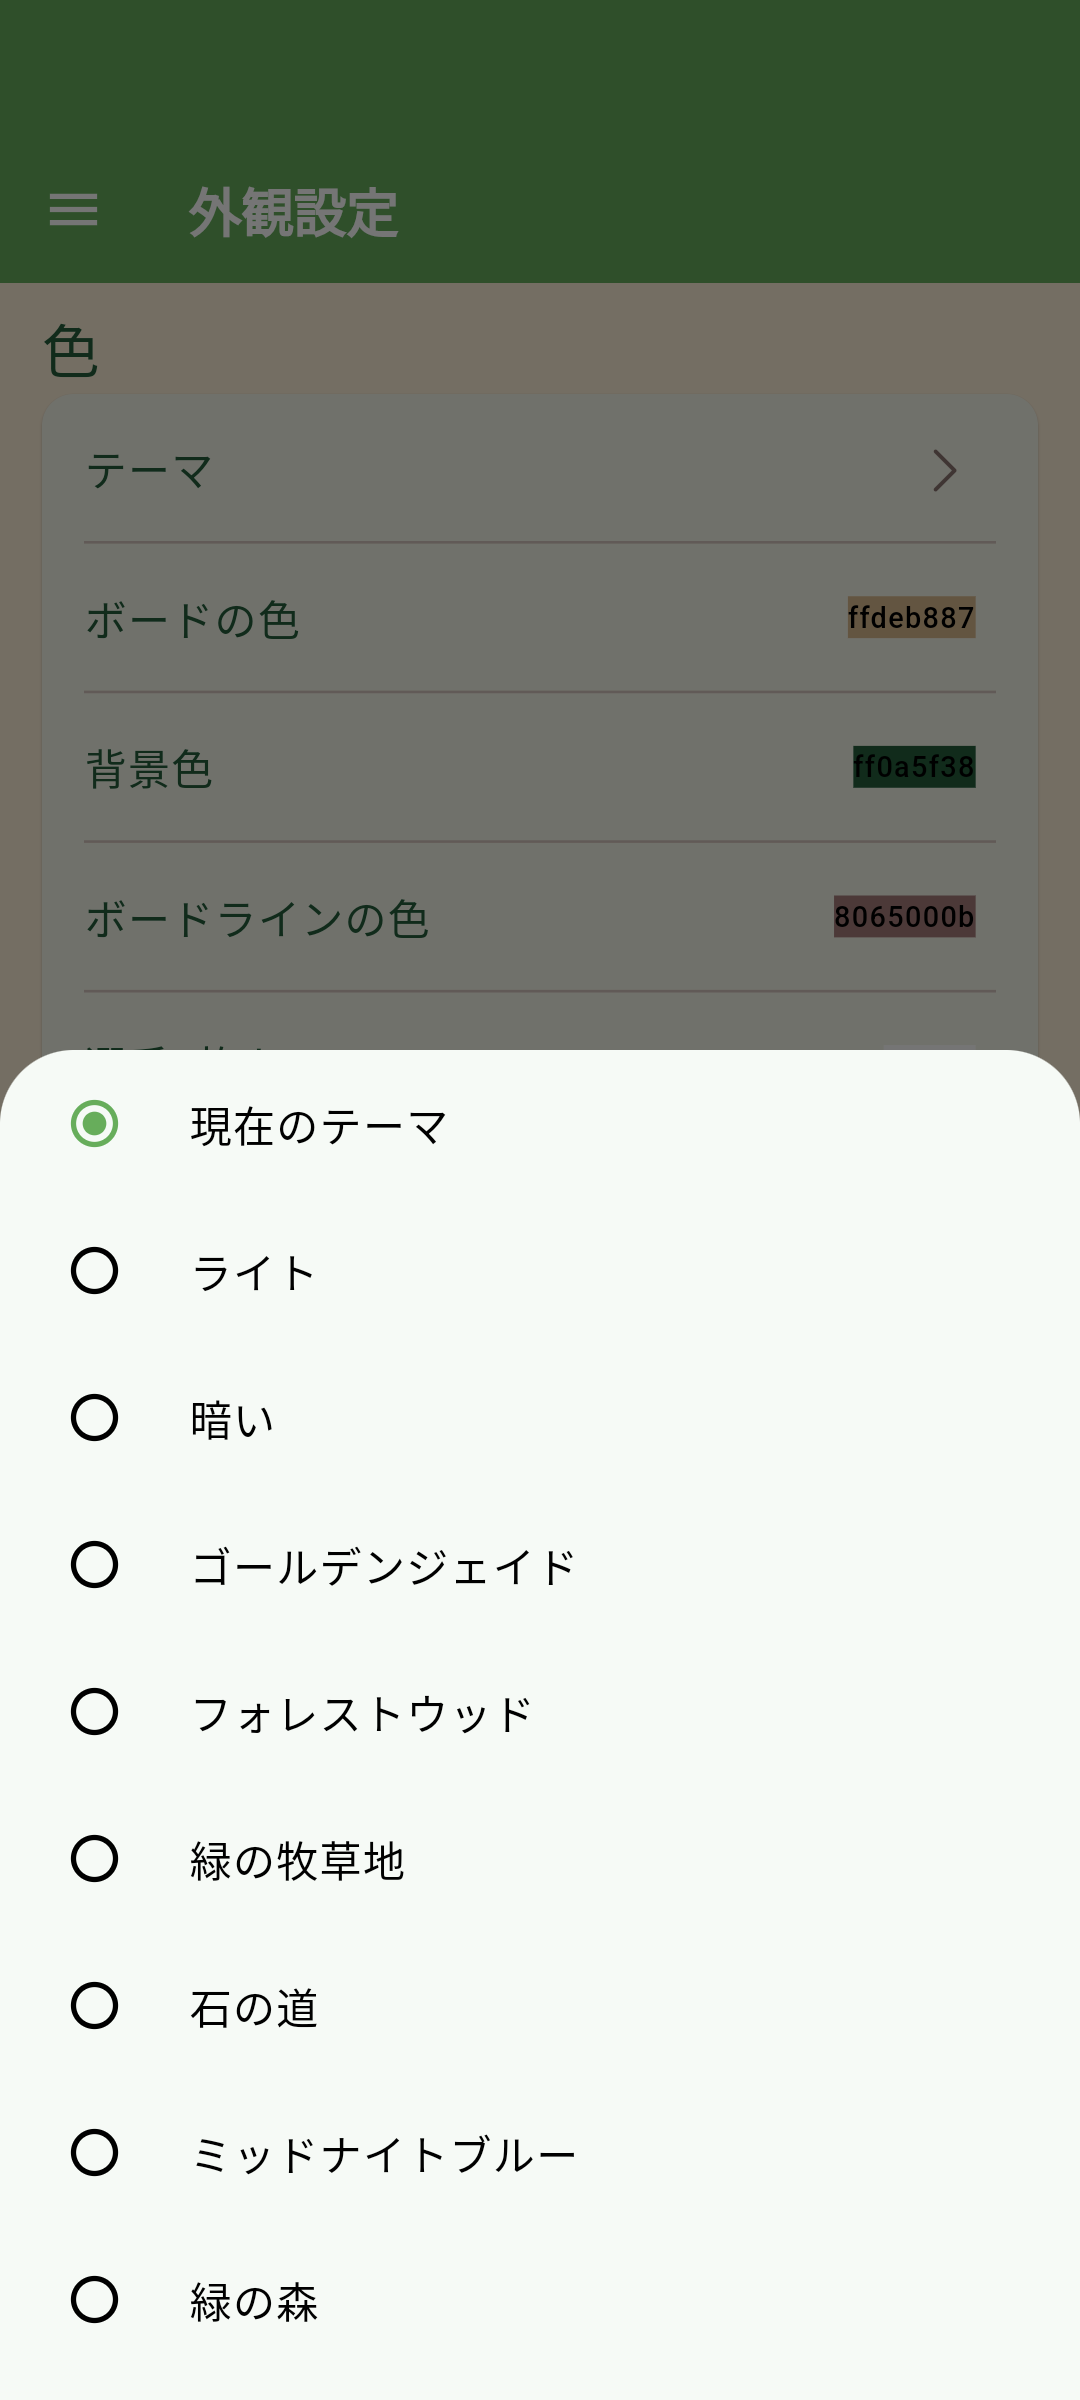Image resolution: width=1080 pixels, height=2400 pixels.
Task: Pick the ゴールデンジェイド radio circle
Action: click(x=95, y=1565)
